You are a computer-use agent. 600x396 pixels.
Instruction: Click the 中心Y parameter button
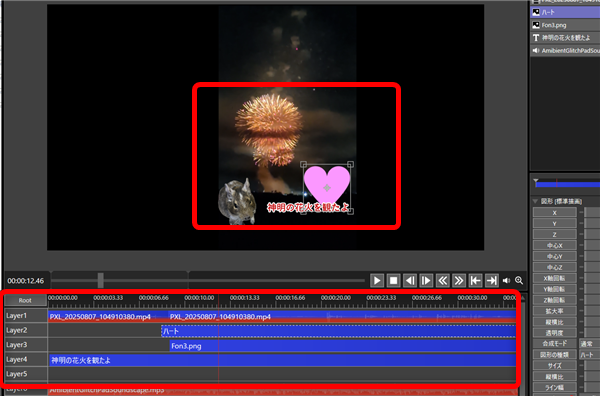click(554, 256)
